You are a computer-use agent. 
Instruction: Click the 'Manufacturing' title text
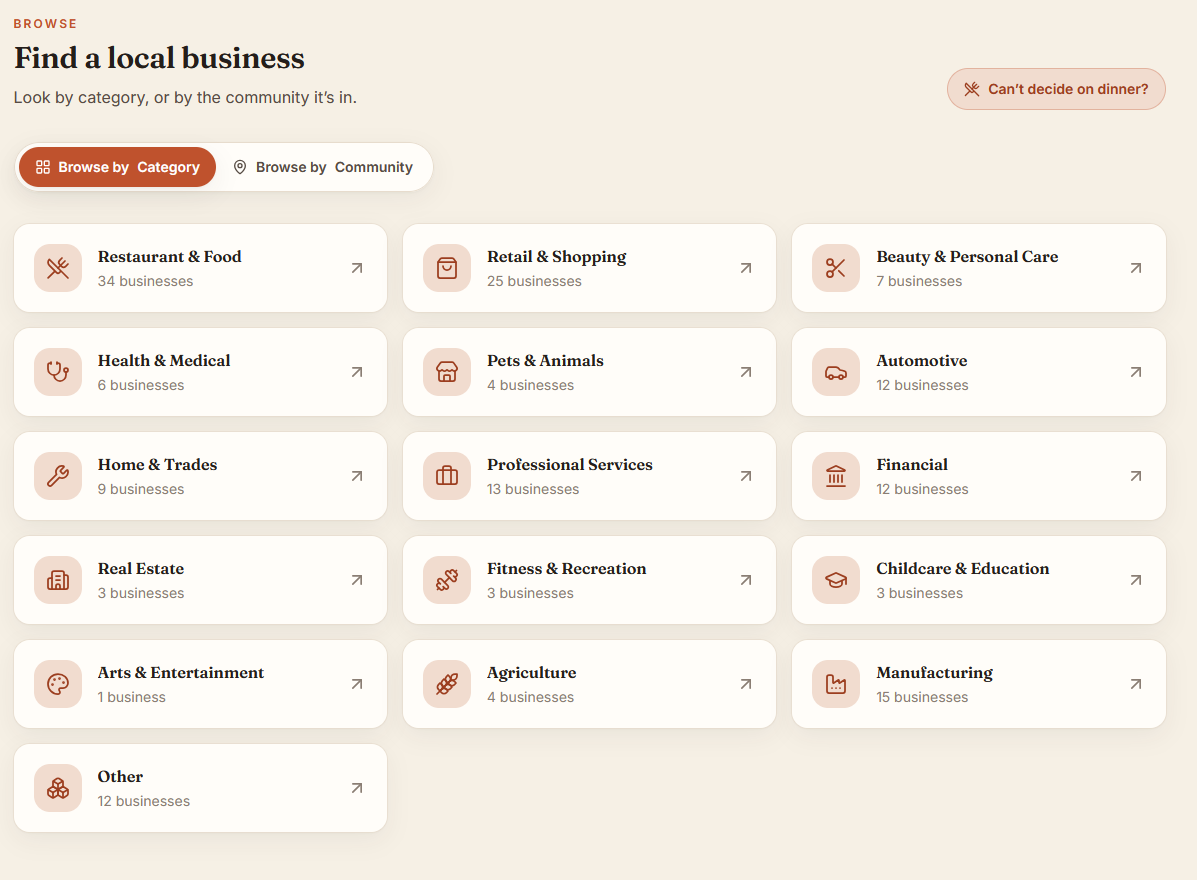point(934,673)
